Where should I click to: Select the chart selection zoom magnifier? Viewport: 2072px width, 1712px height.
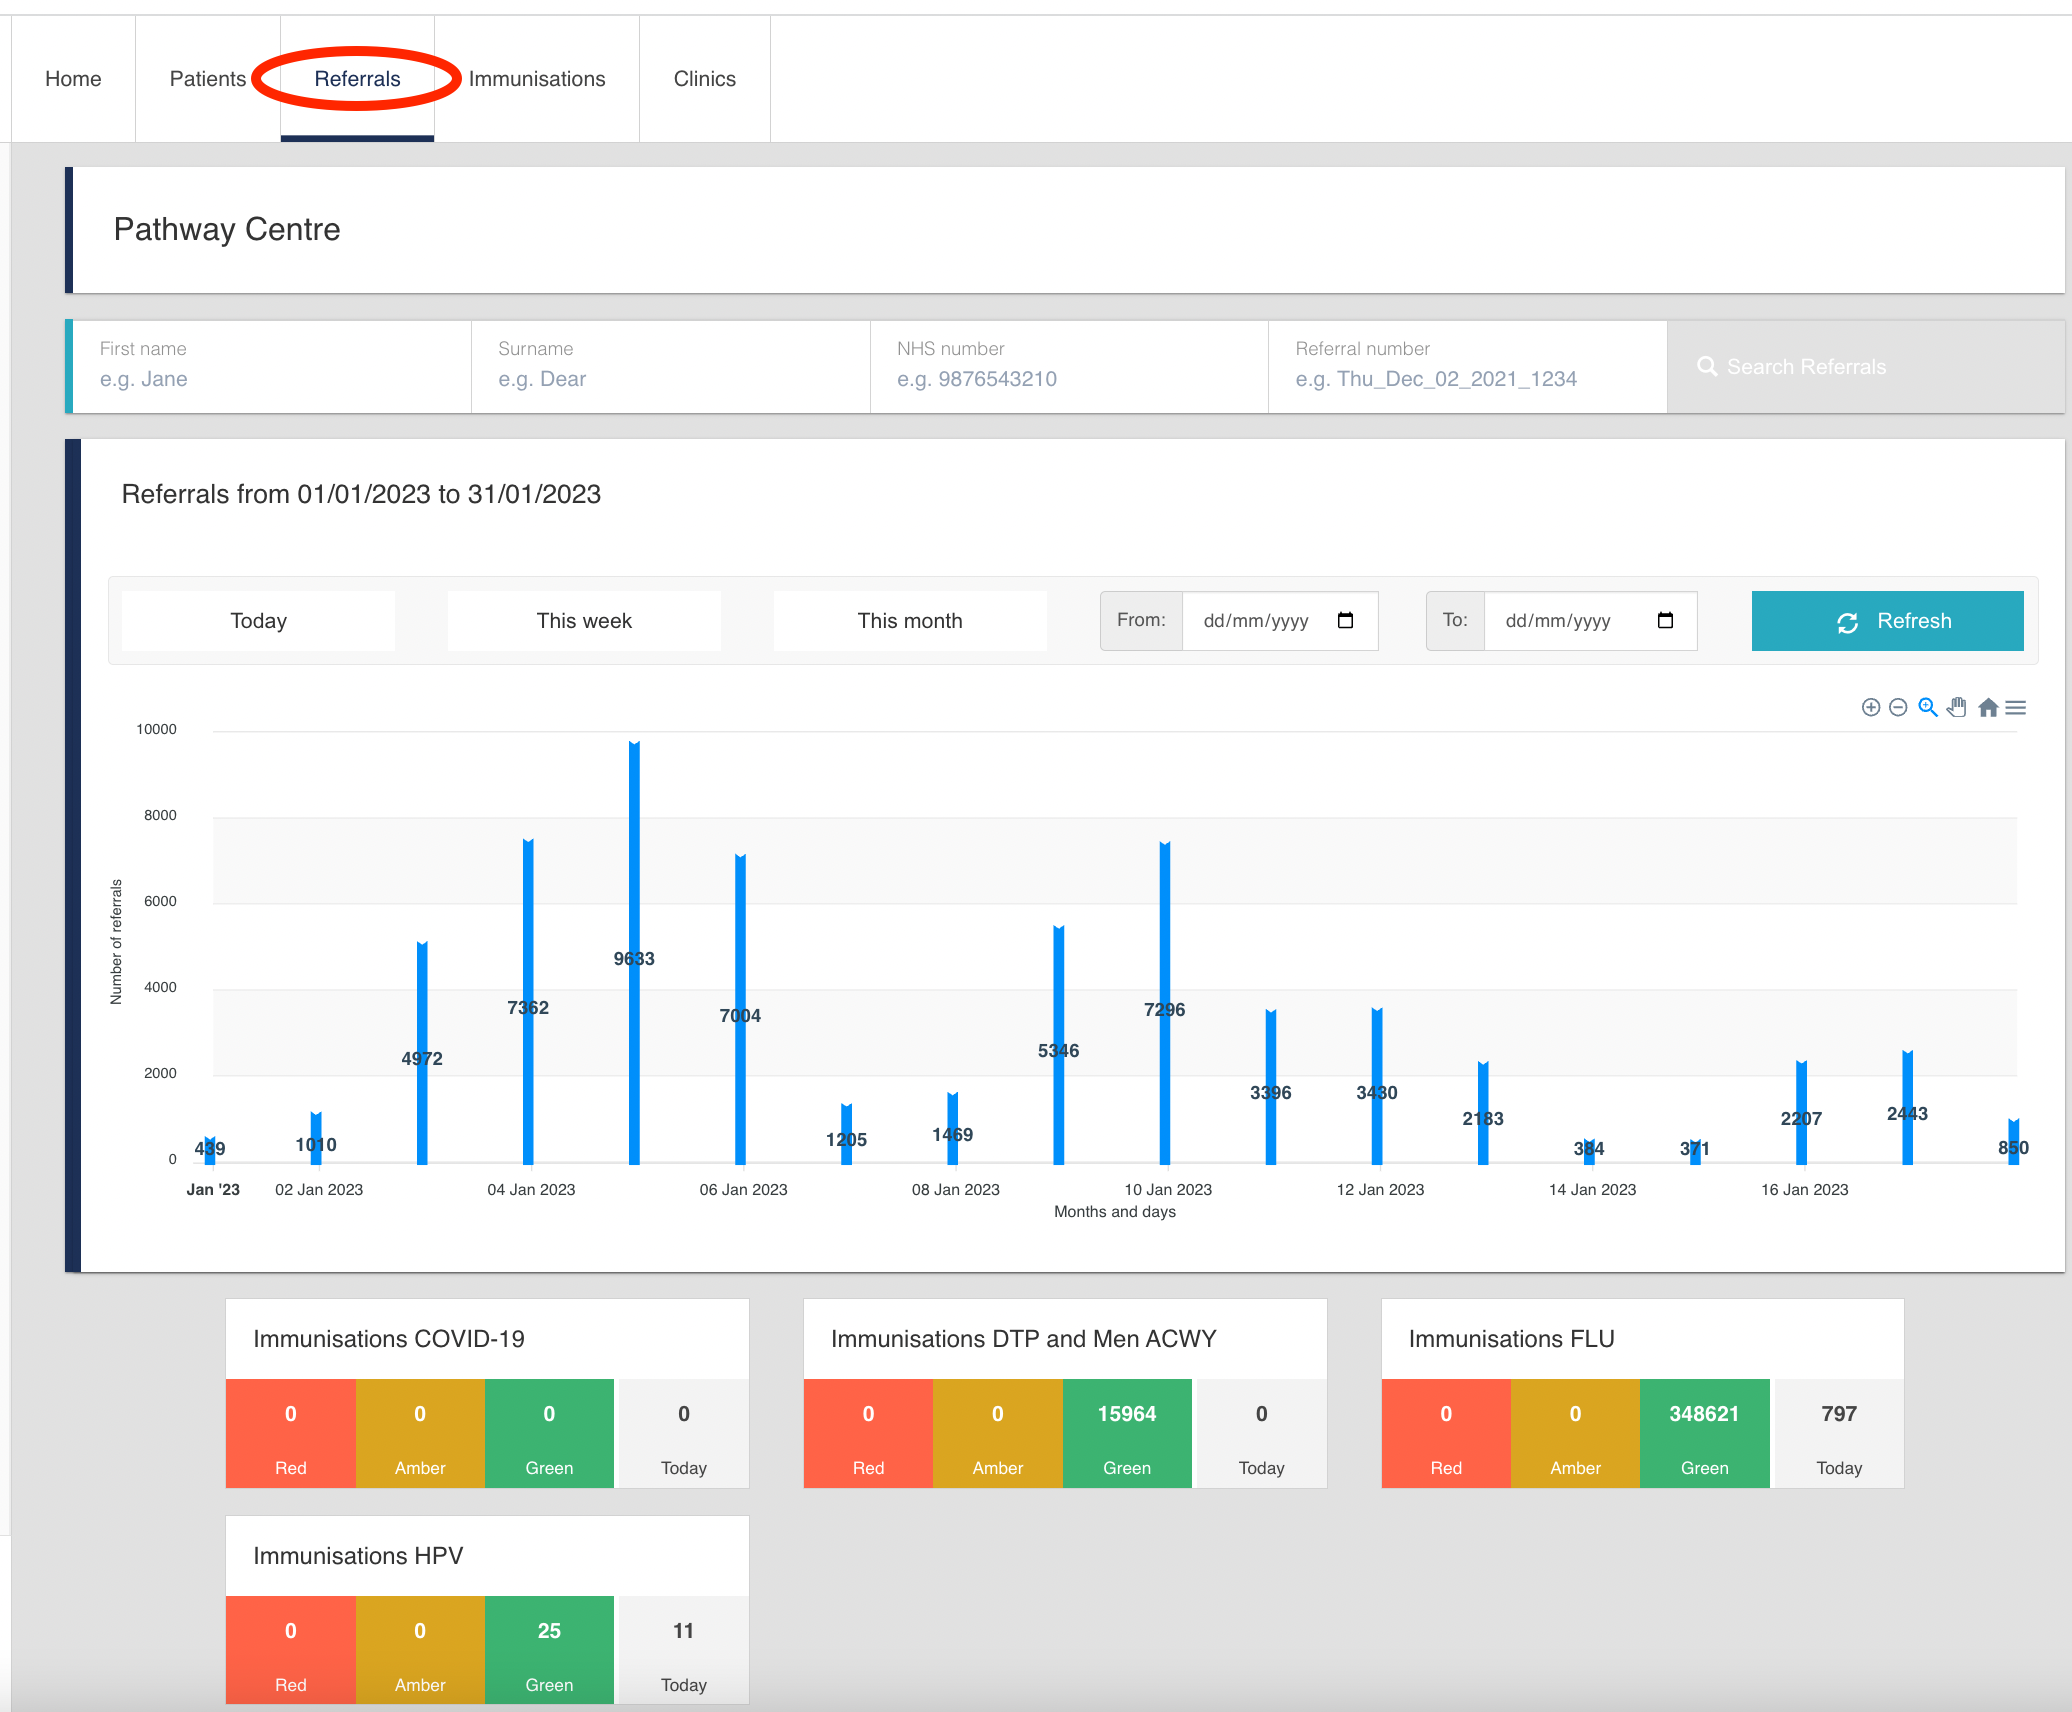tap(1928, 708)
